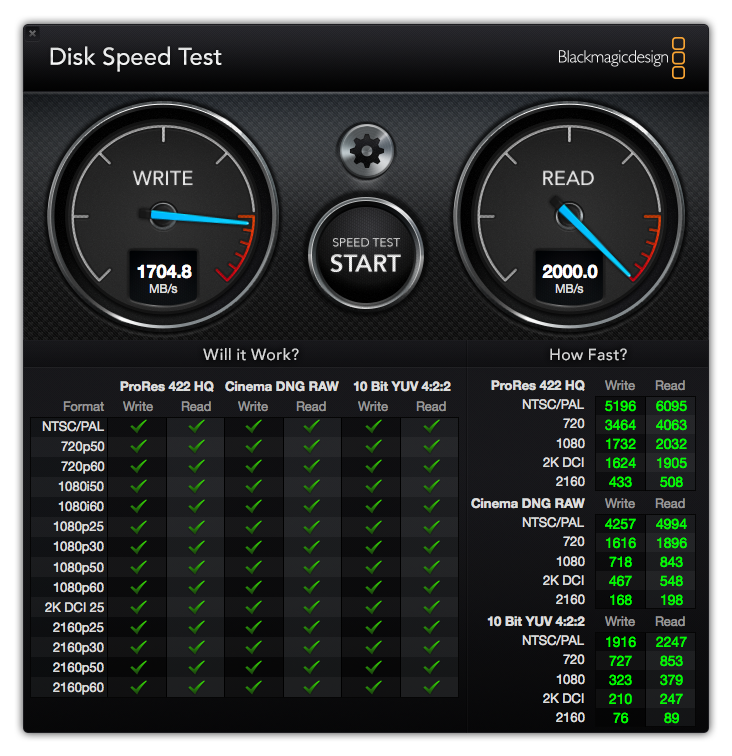
Task: Click ProRes 2160 read value 508
Action: [671, 482]
